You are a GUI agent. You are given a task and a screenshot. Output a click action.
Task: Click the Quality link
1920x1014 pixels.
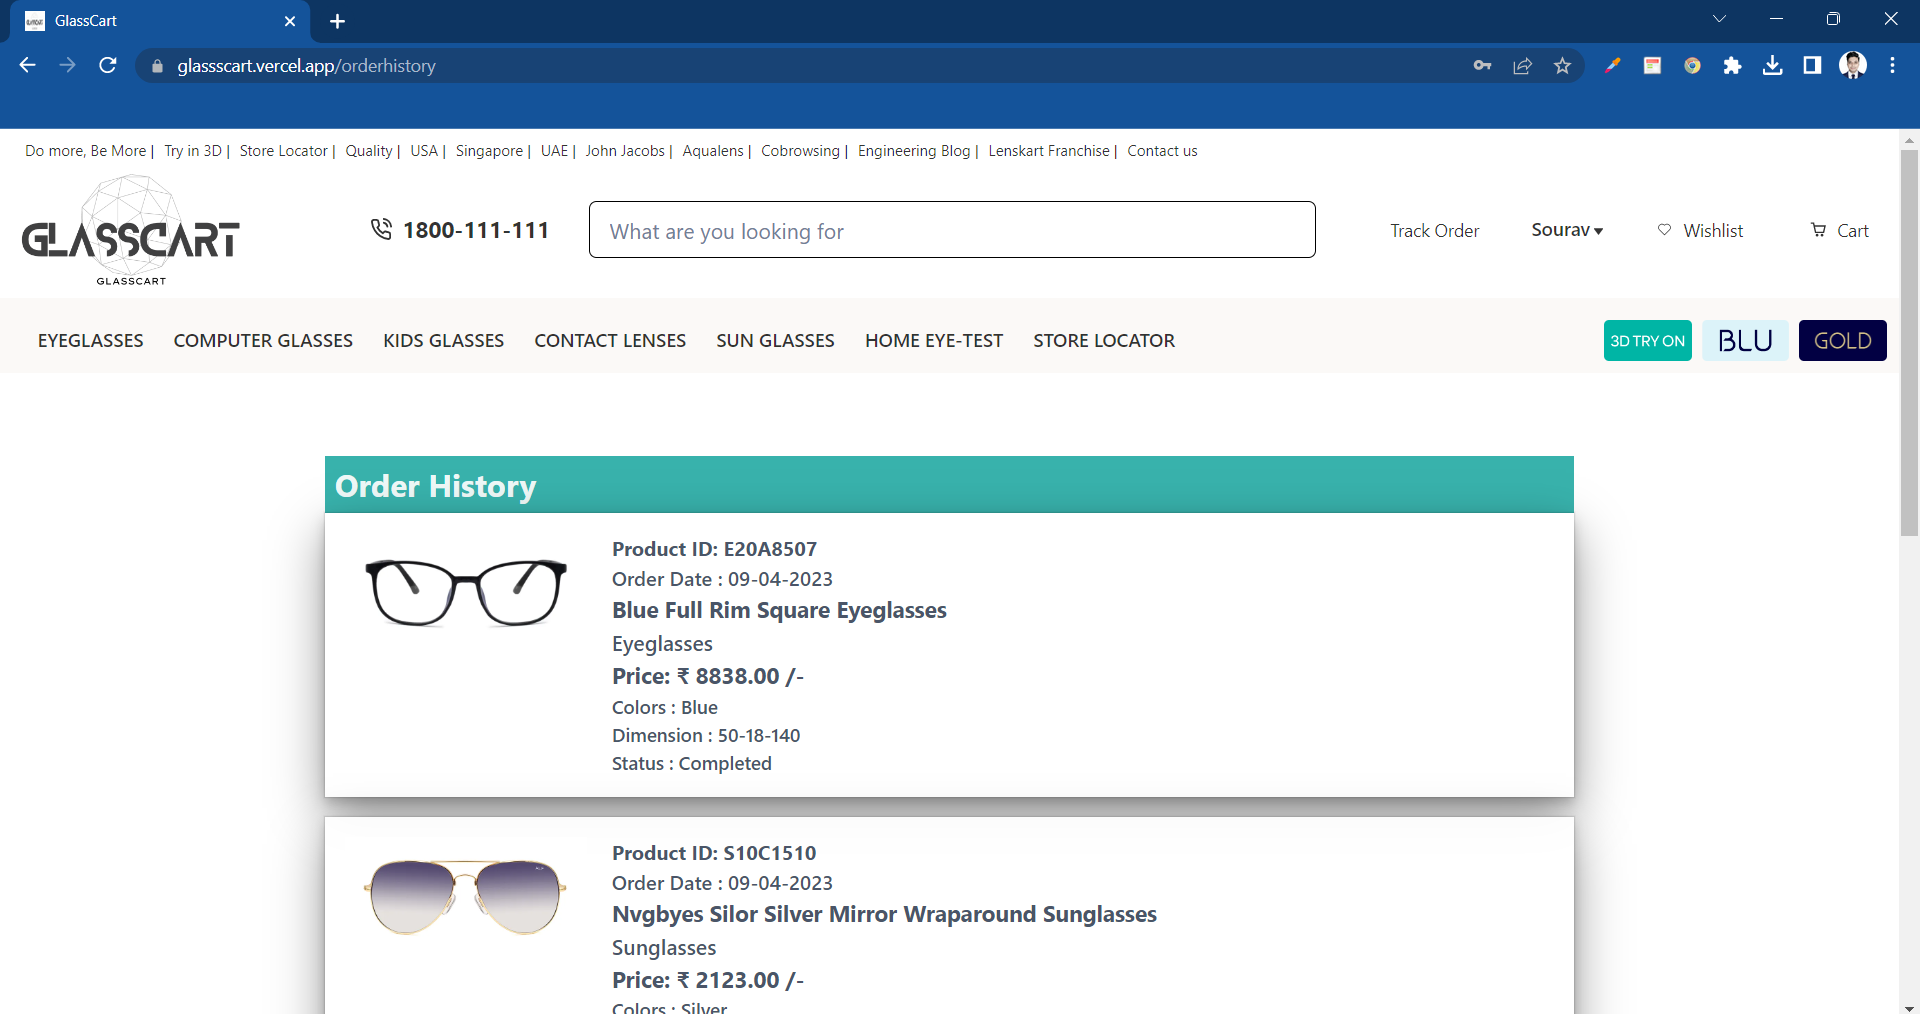coord(368,151)
